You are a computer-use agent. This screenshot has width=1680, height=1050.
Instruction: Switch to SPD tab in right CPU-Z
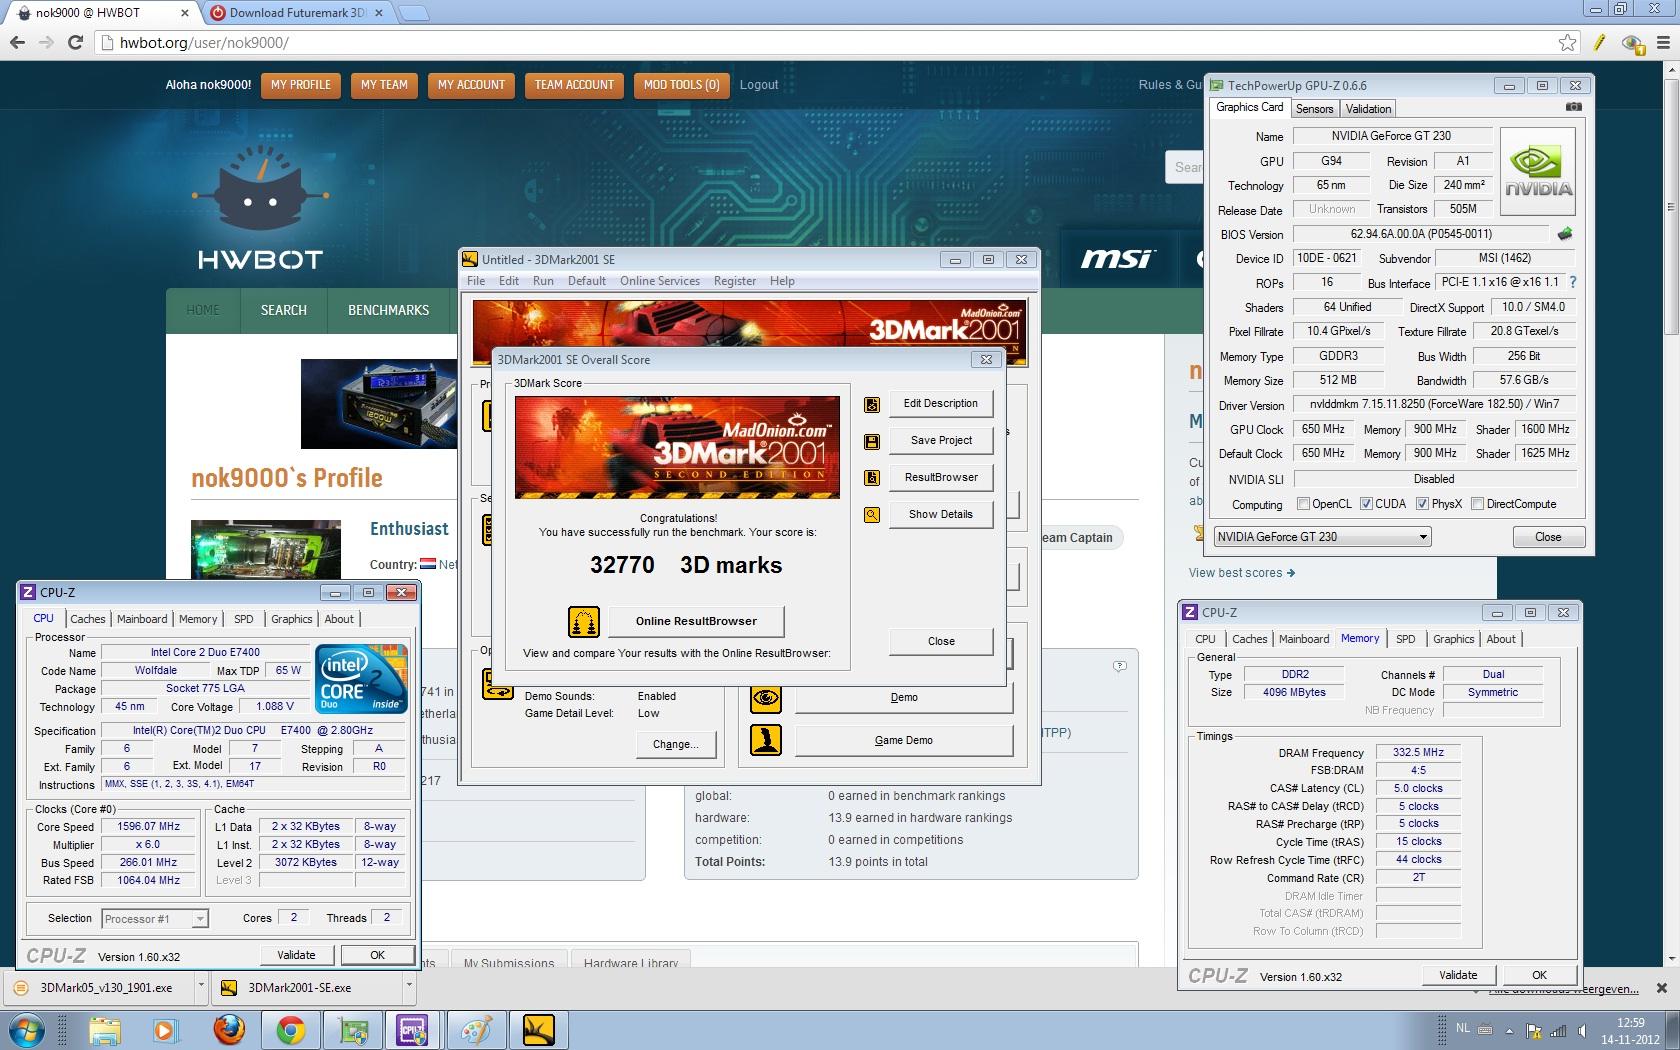pyautogui.click(x=1405, y=639)
